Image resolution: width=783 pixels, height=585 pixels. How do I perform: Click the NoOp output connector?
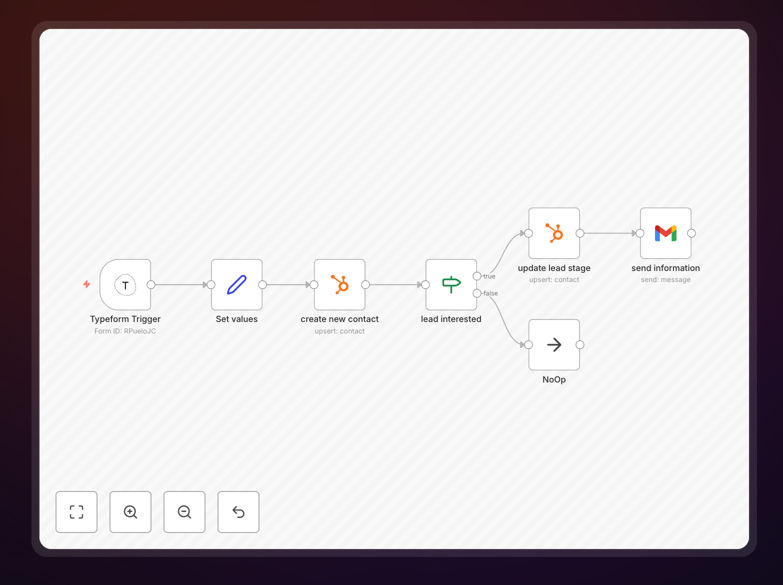(x=580, y=345)
